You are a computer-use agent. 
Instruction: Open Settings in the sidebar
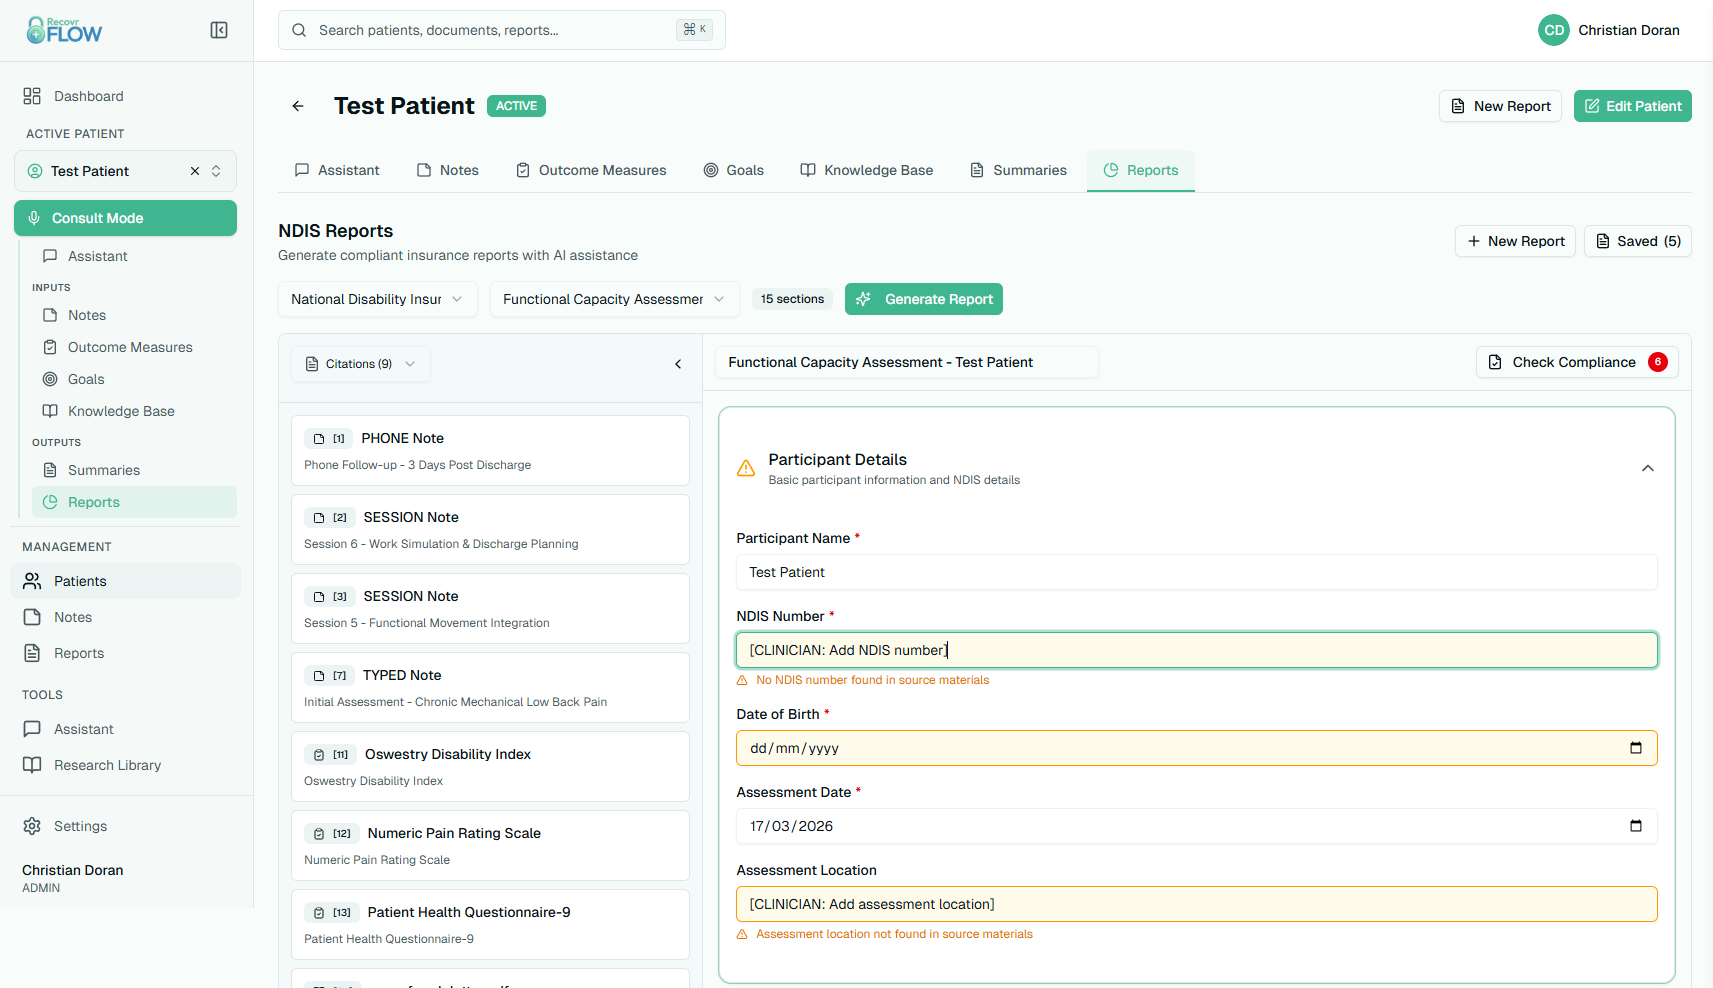click(80, 826)
